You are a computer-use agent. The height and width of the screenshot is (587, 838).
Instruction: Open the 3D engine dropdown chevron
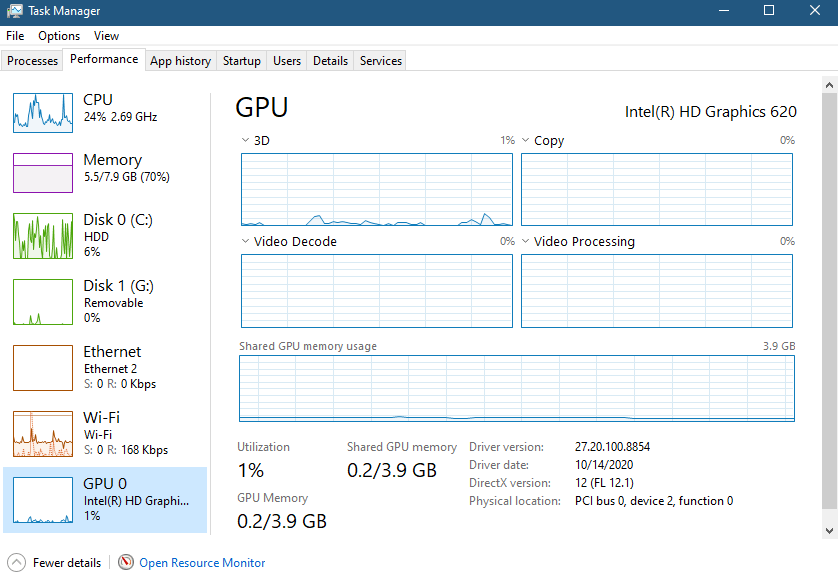pyautogui.click(x=245, y=140)
